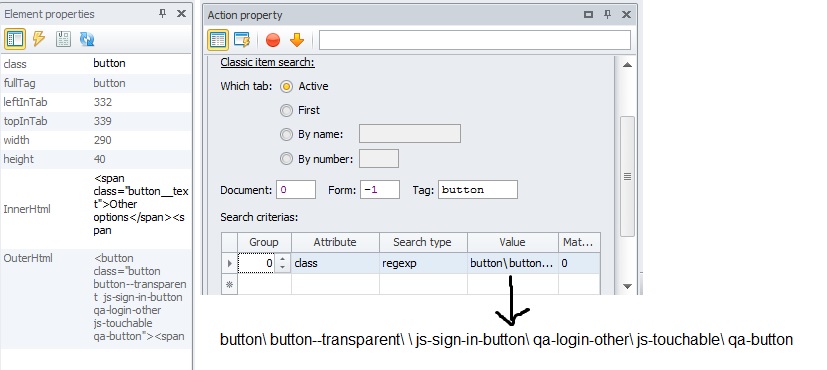Click the lightning bolt icon in Element properties
This screenshot has width=827, height=370.
coord(39,38)
